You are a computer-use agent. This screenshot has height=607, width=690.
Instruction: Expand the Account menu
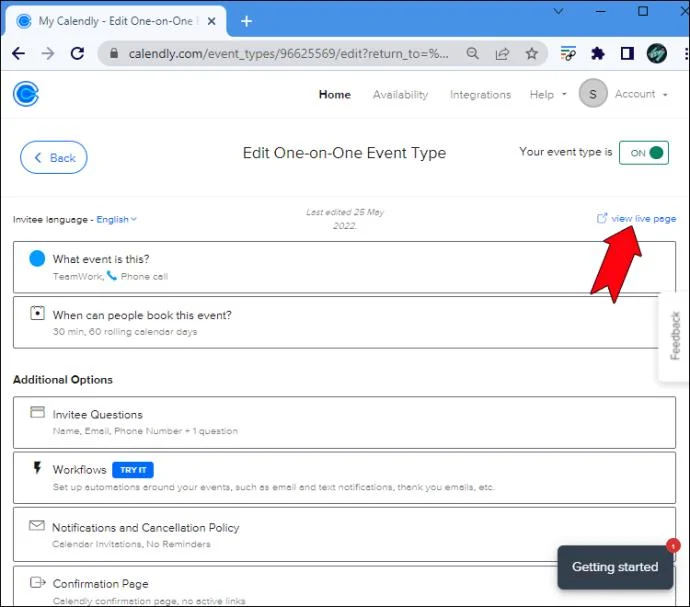(x=641, y=94)
